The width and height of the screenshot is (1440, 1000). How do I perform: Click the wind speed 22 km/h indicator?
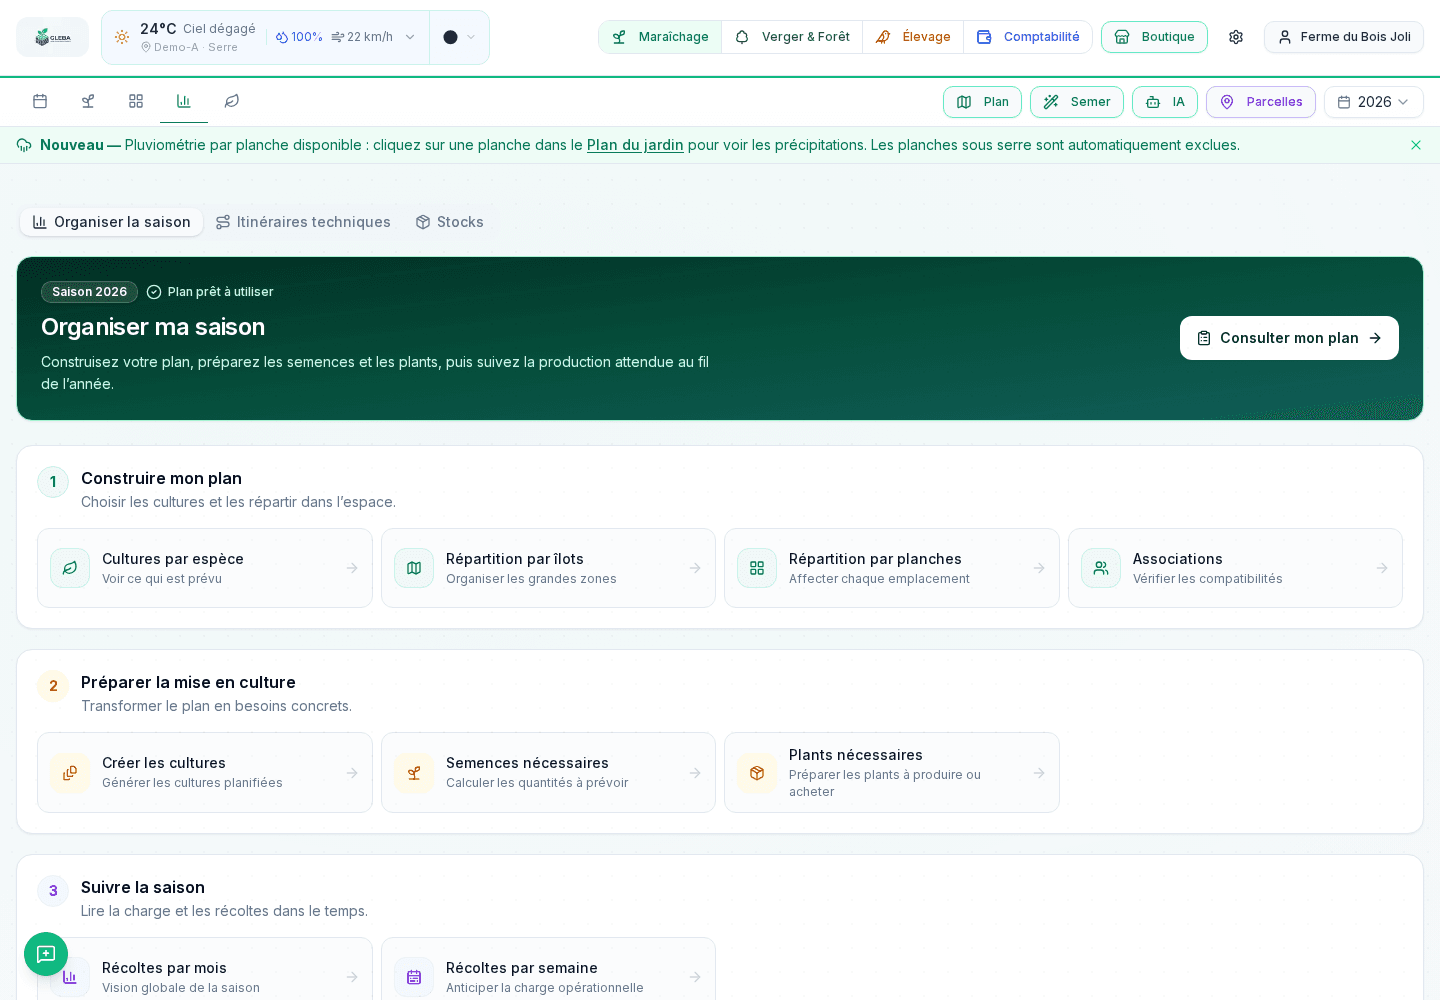[362, 37]
